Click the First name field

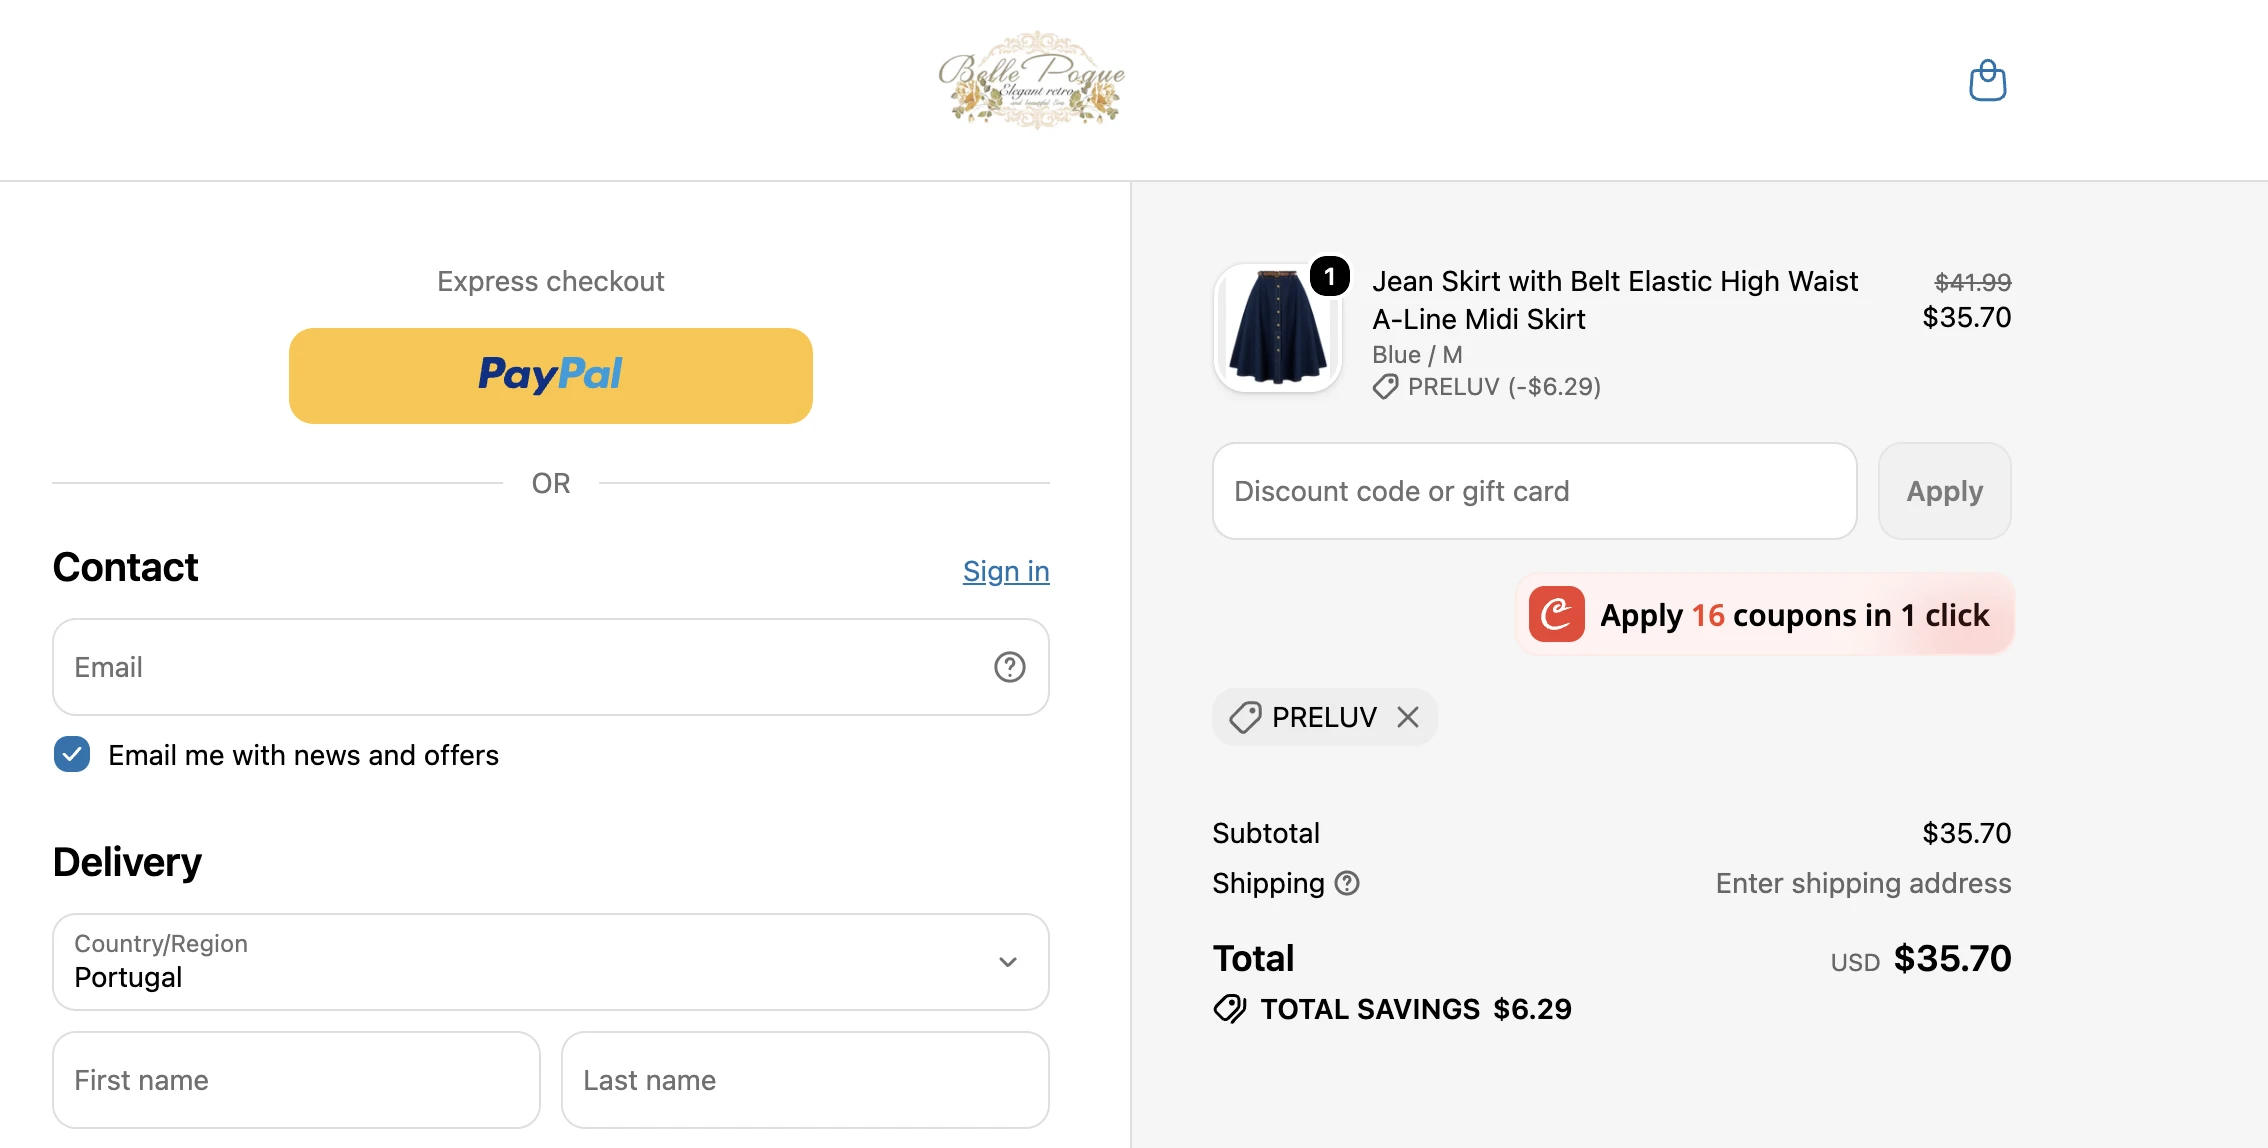[296, 1080]
